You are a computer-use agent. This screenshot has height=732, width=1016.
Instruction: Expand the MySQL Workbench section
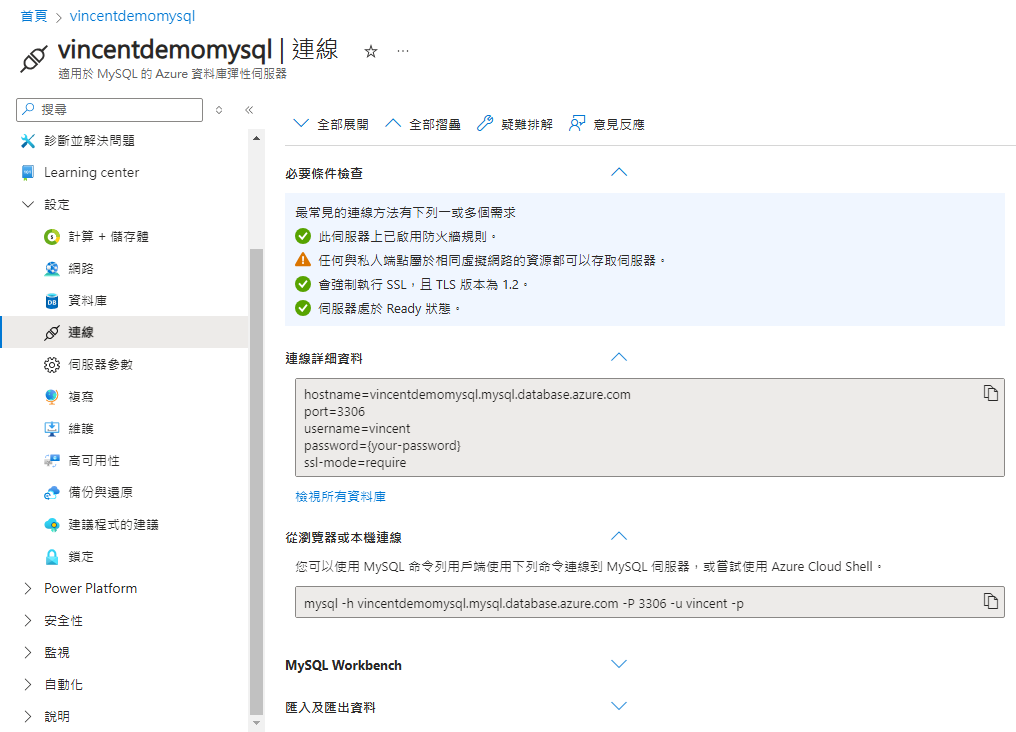[x=619, y=664]
